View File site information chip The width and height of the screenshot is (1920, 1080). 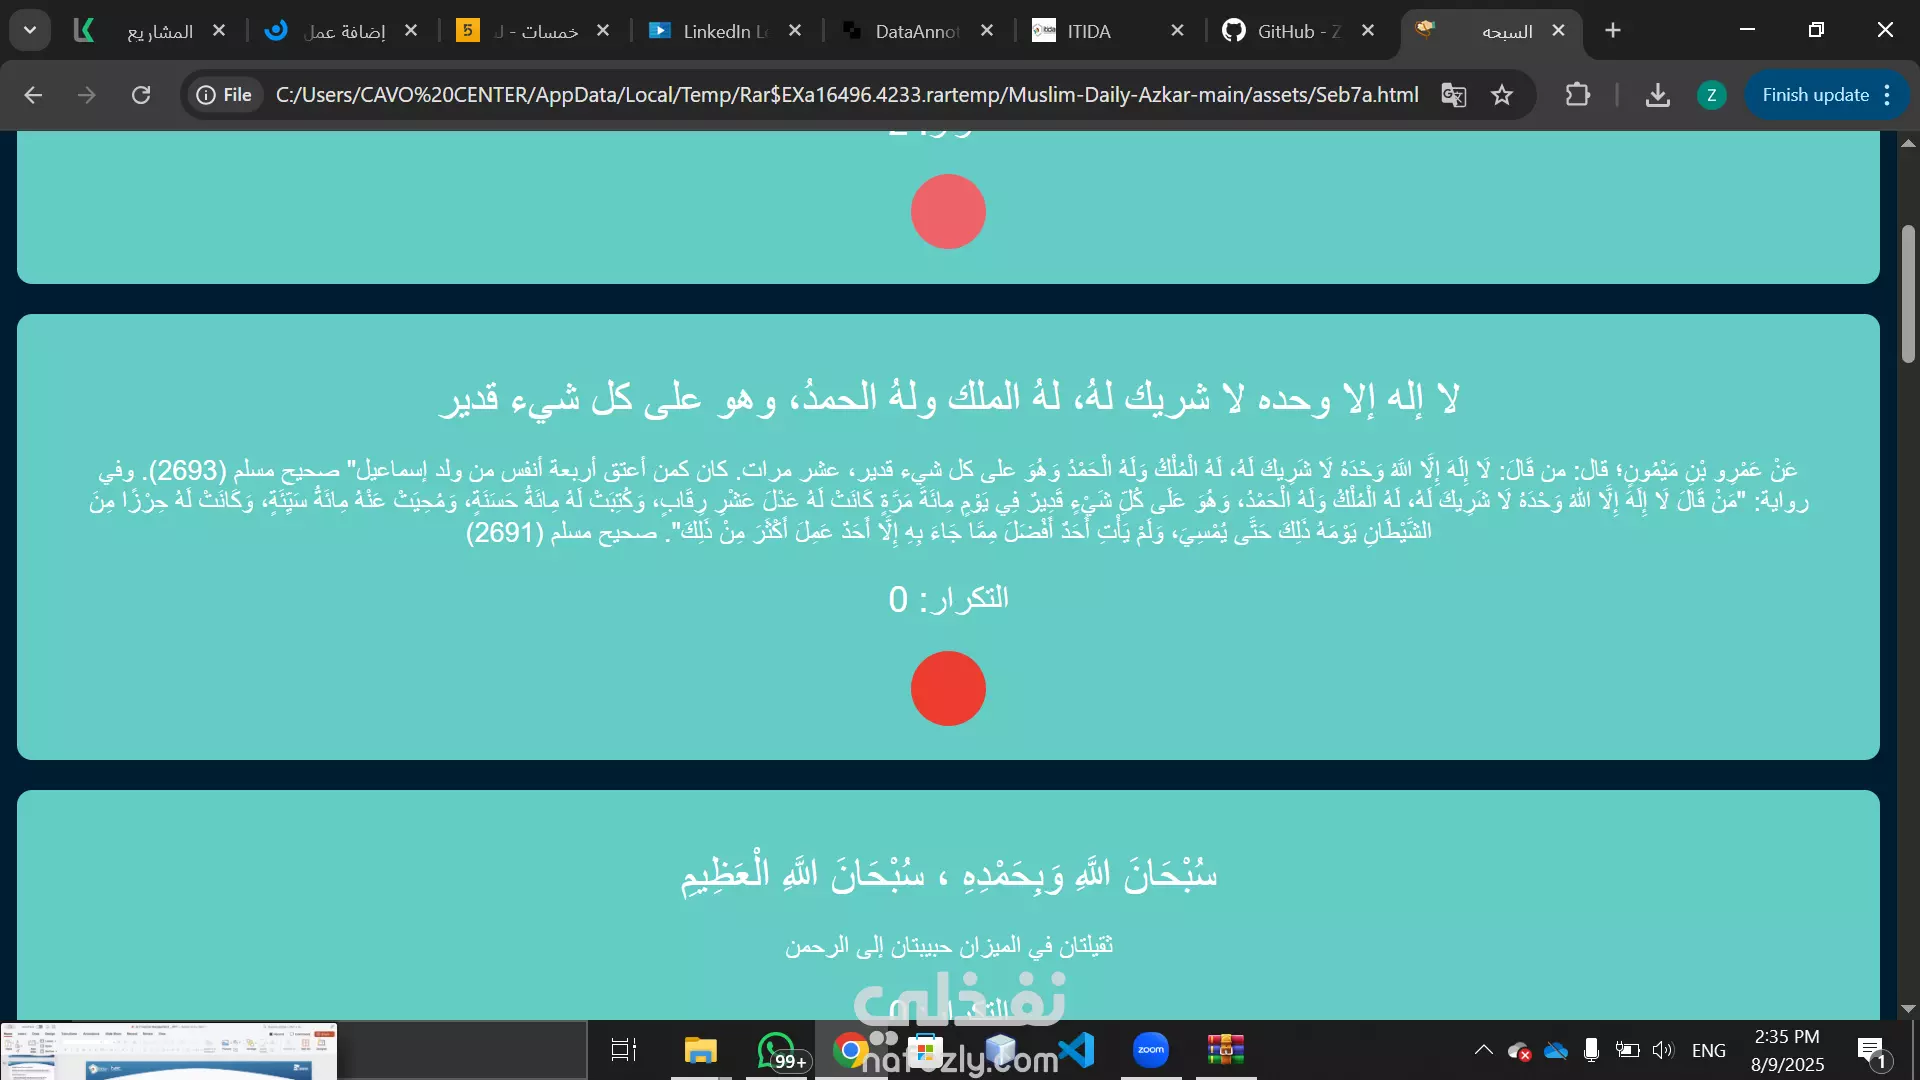(224, 95)
